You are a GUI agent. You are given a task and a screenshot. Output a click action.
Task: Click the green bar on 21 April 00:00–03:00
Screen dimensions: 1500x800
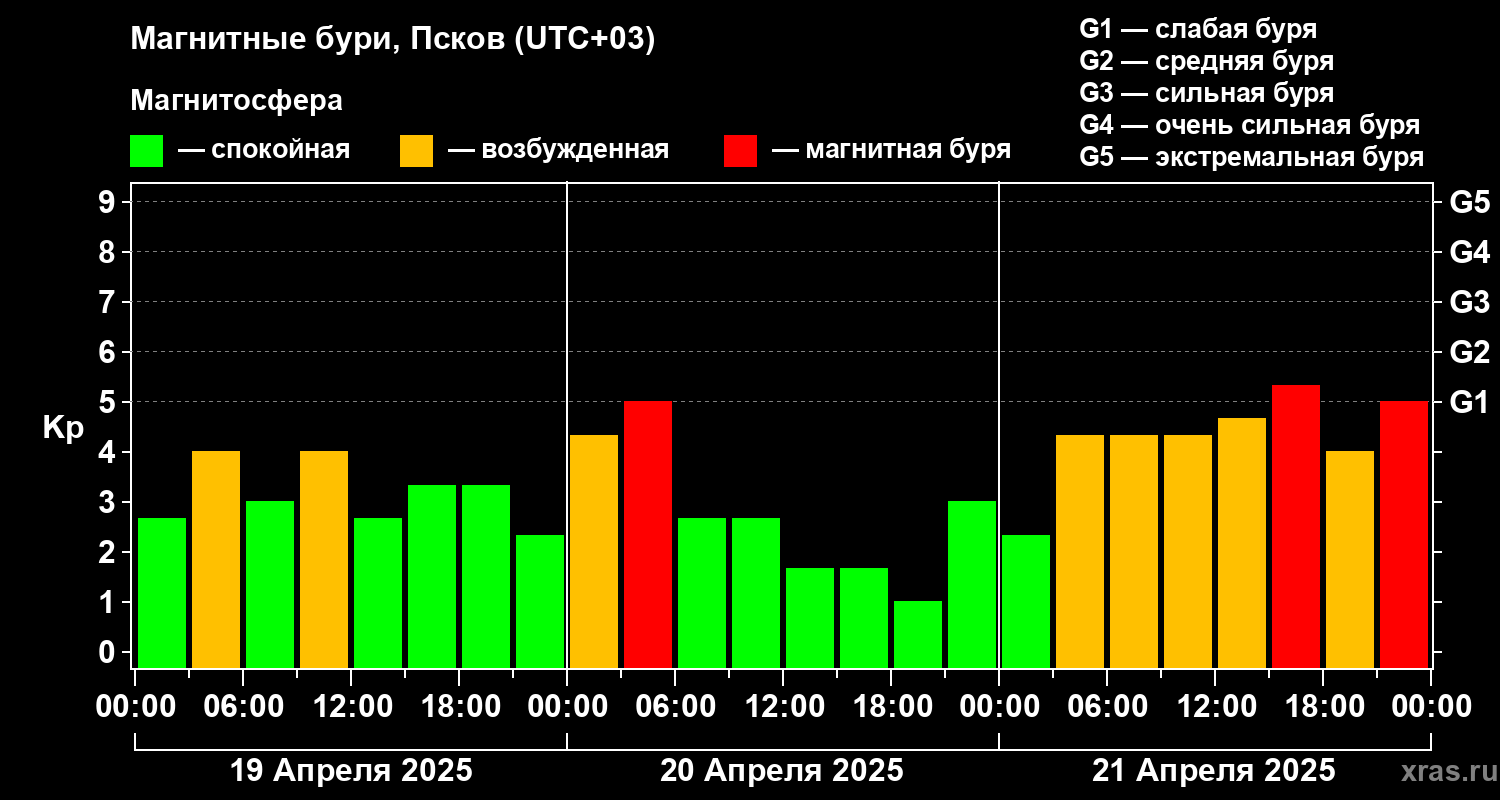click(x=1026, y=602)
